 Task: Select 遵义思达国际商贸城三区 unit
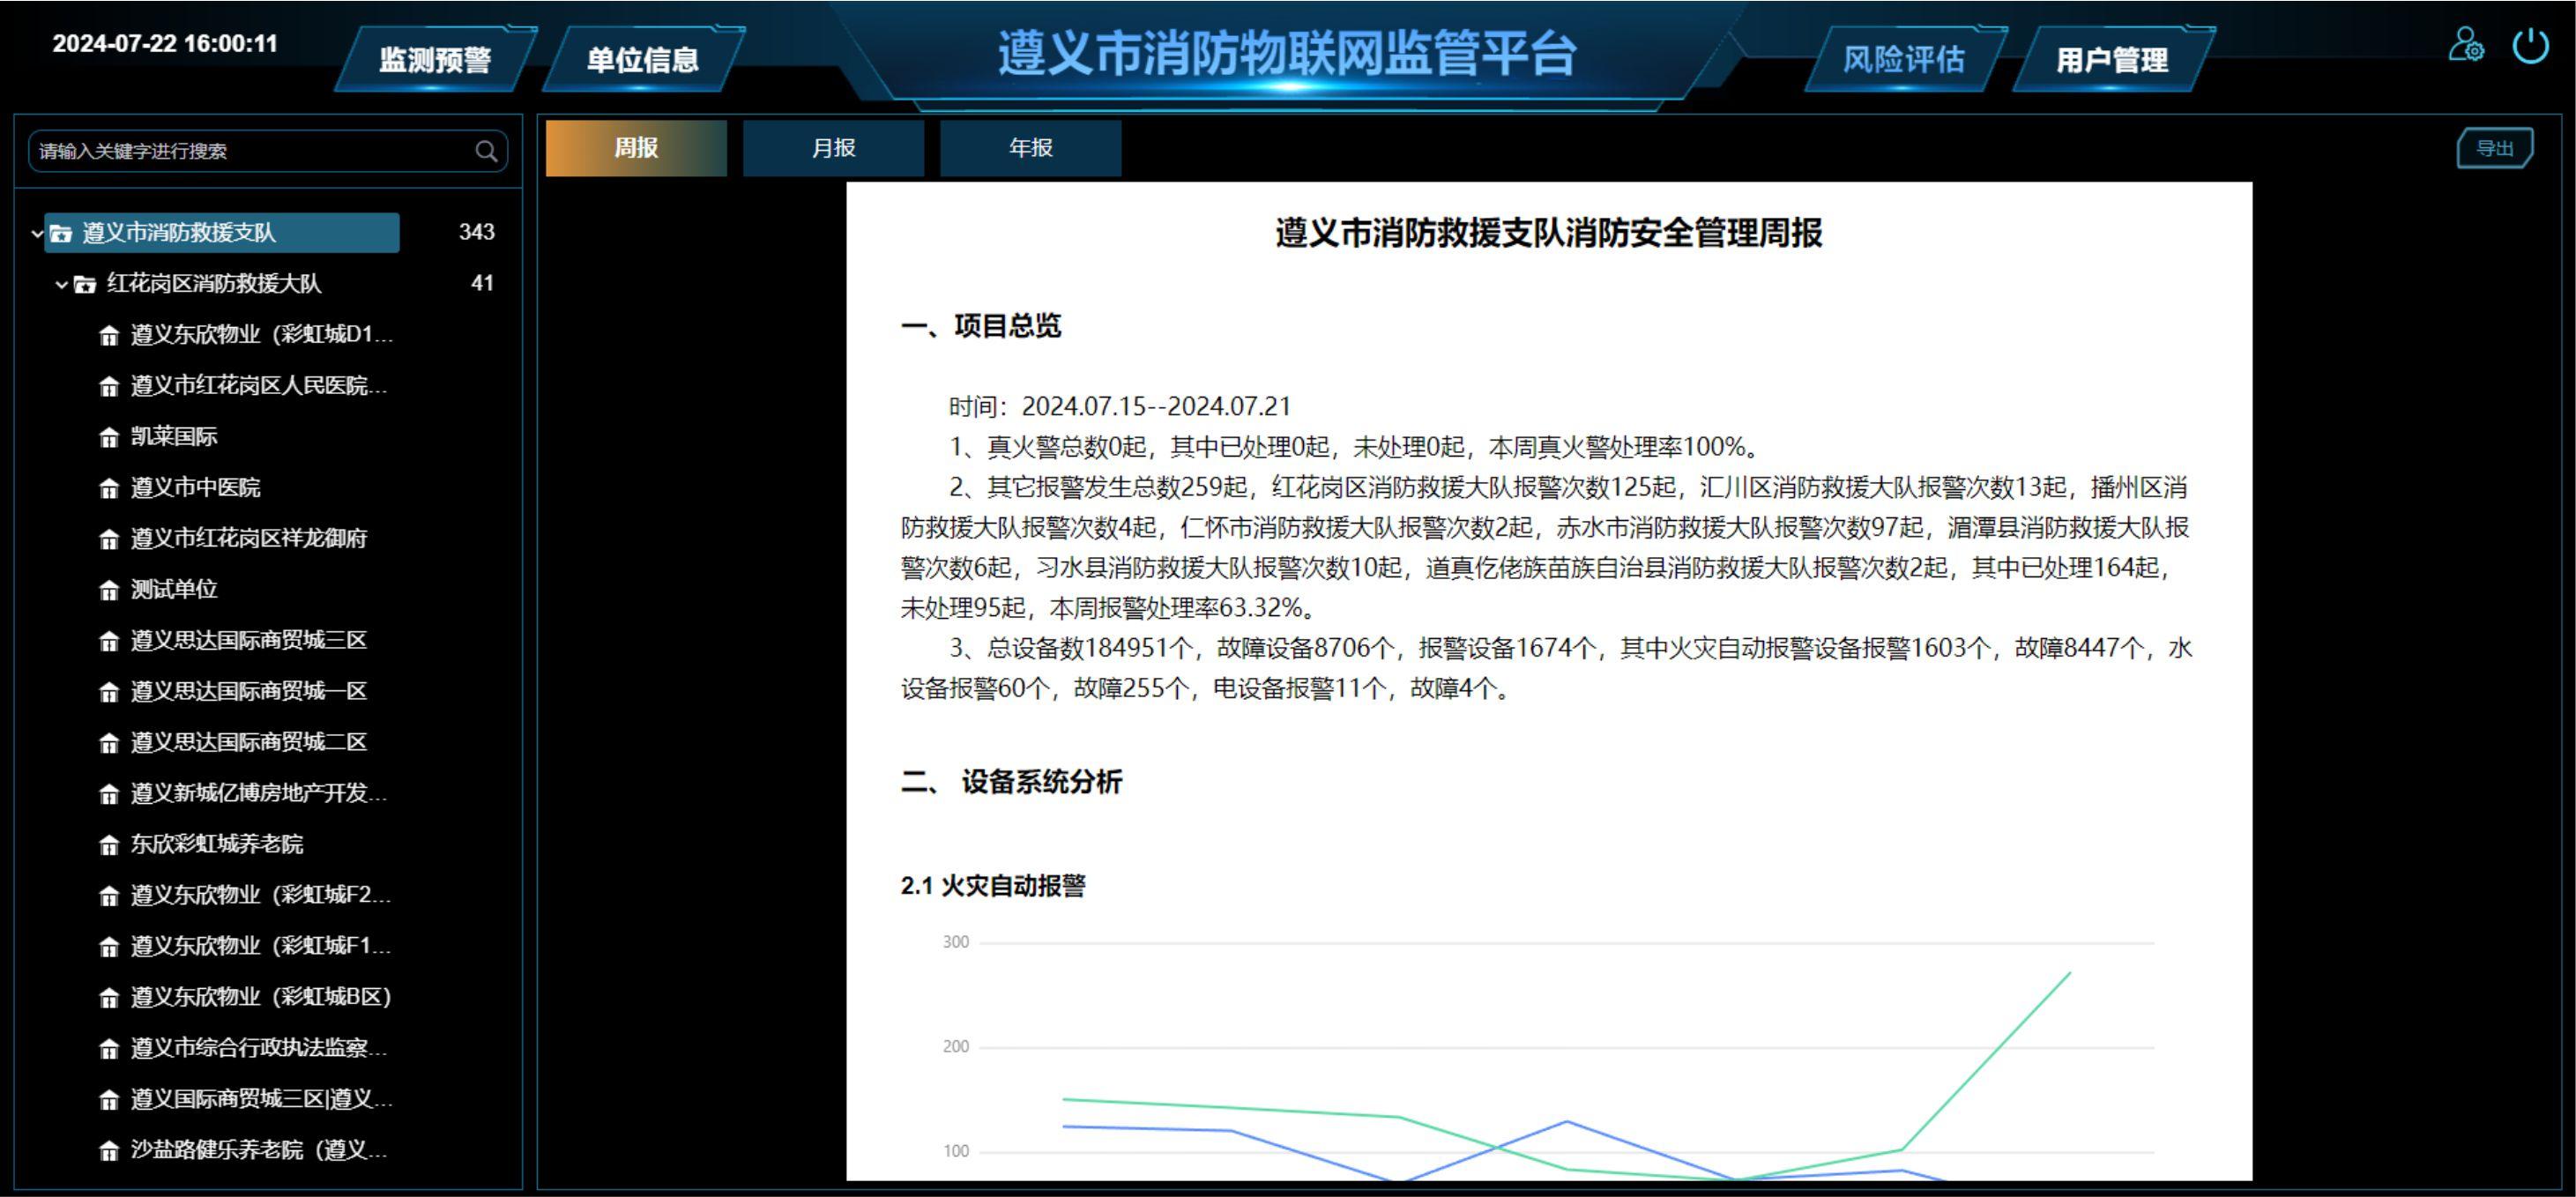click(x=249, y=640)
